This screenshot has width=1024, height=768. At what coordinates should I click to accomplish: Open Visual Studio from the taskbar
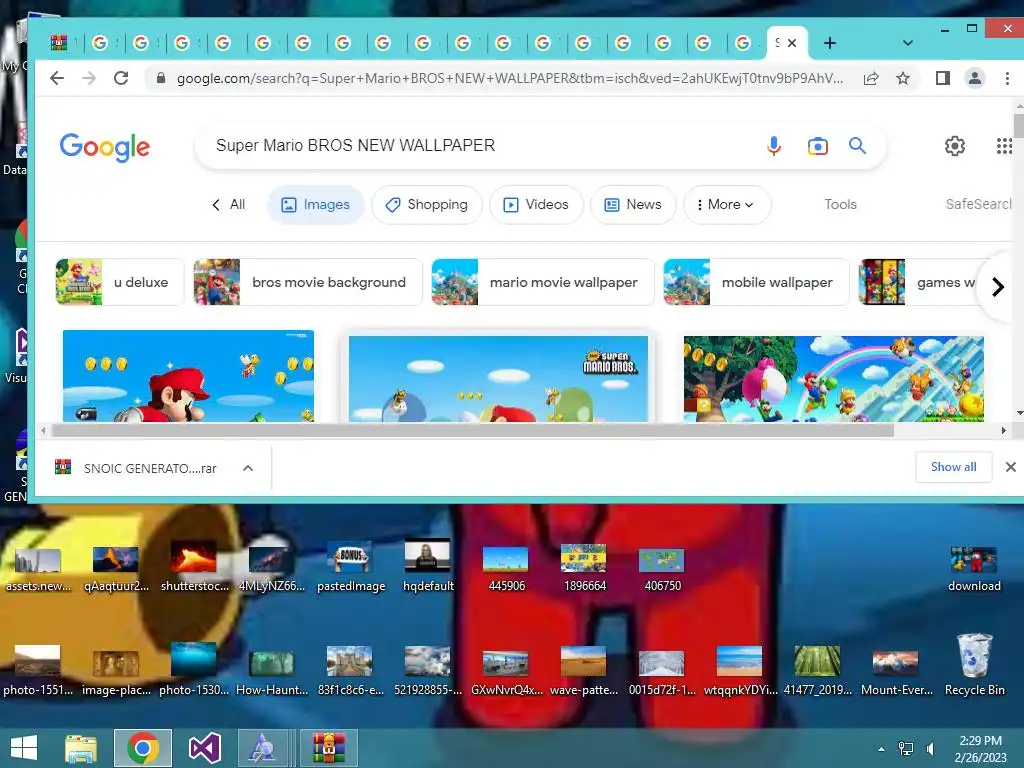pos(204,748)
